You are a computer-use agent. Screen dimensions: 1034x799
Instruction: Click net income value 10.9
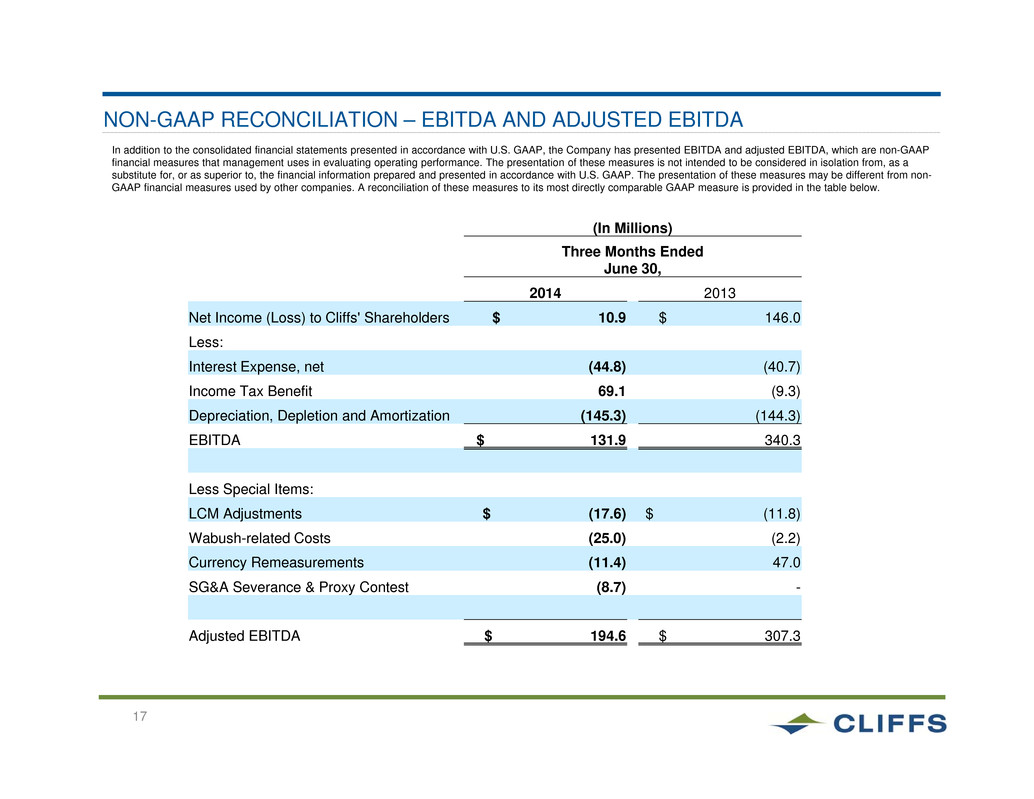click(x=612, y=318)
